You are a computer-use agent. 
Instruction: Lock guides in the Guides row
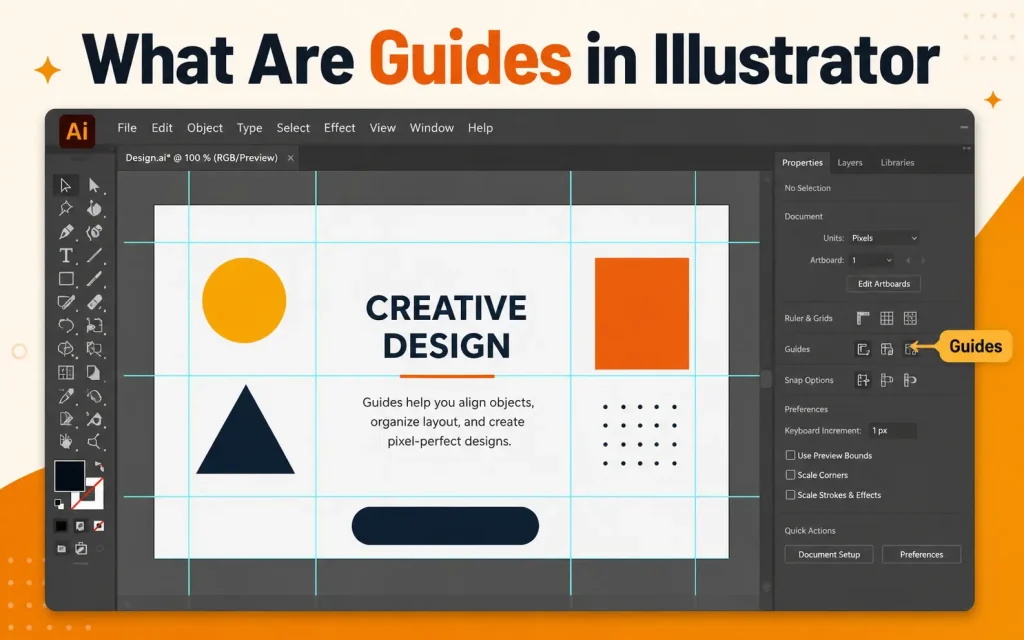[x=886, y=349]
